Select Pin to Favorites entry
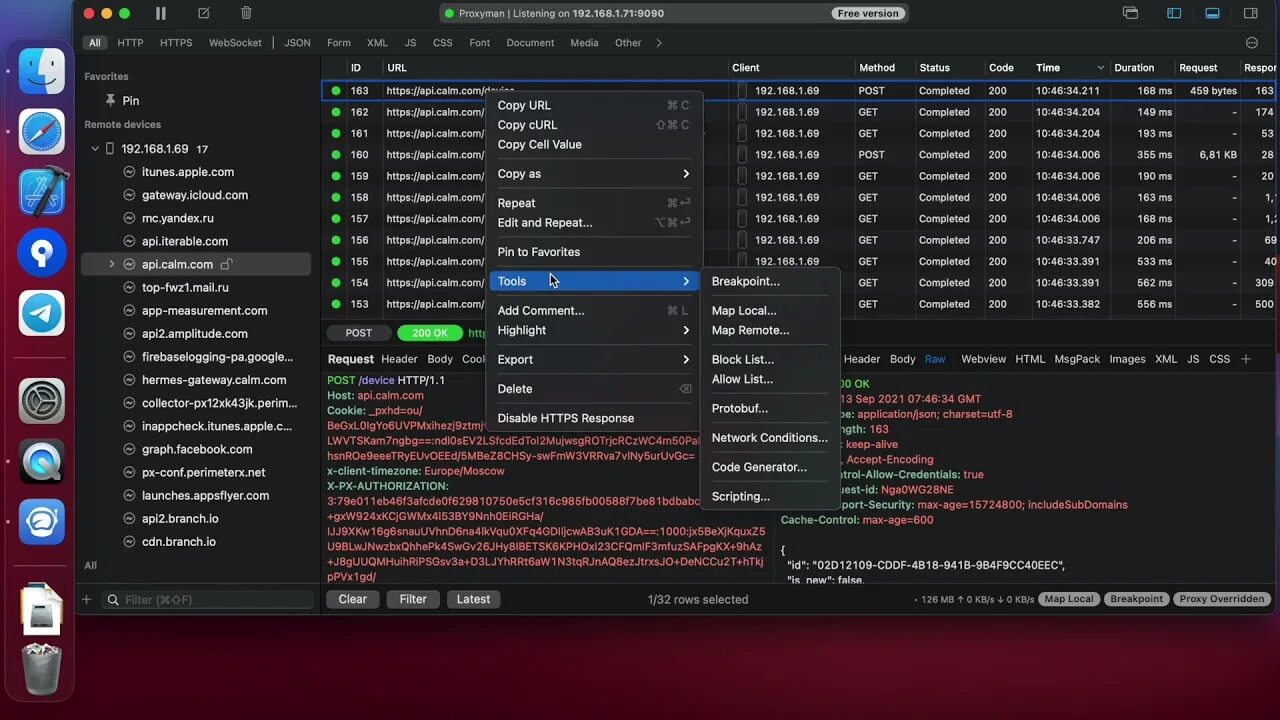The image size is (1280, 720). (594, 252)
